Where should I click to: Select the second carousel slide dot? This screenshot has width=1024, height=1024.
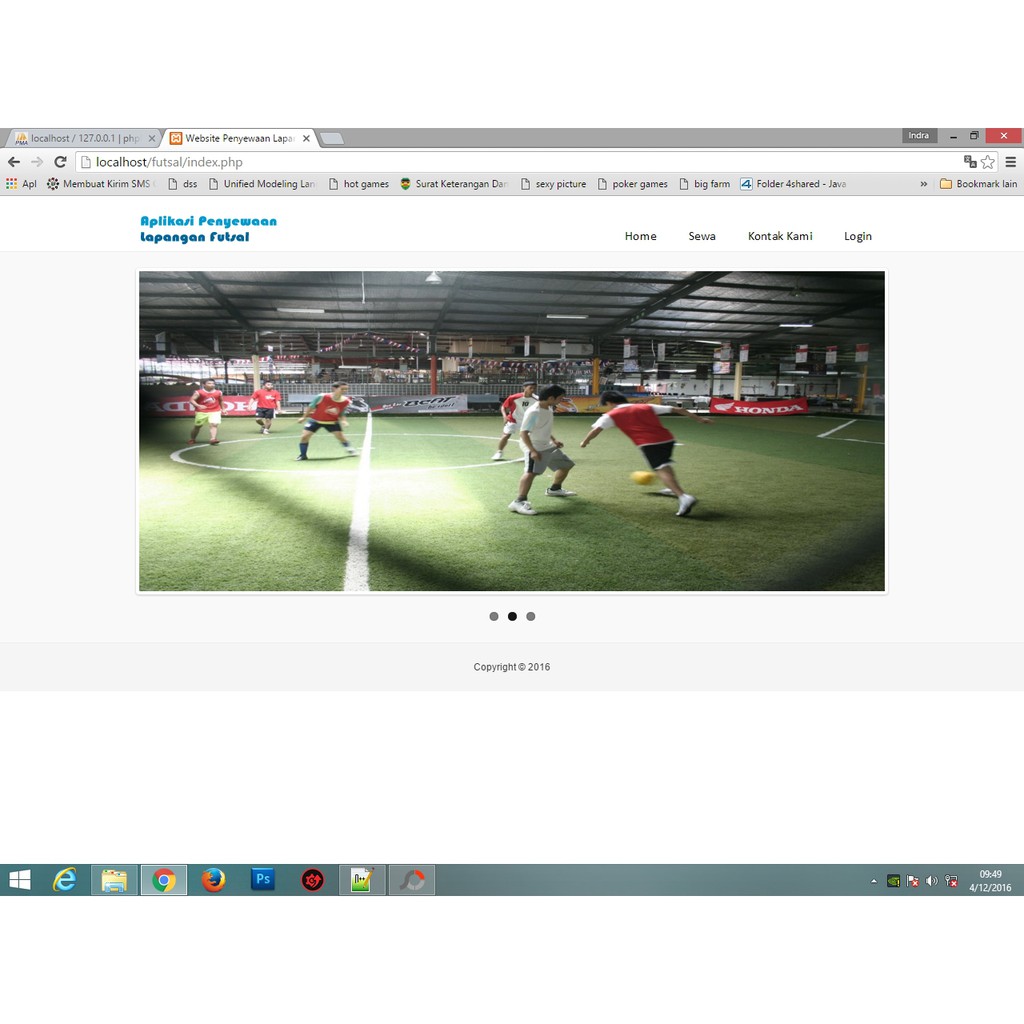point(512,616)
